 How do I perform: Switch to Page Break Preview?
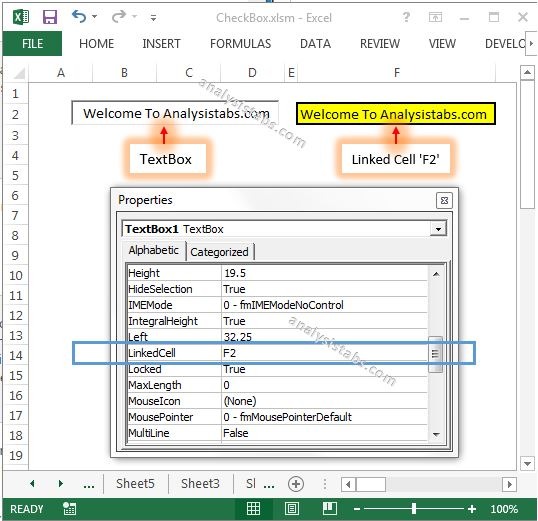click(330, 508)
